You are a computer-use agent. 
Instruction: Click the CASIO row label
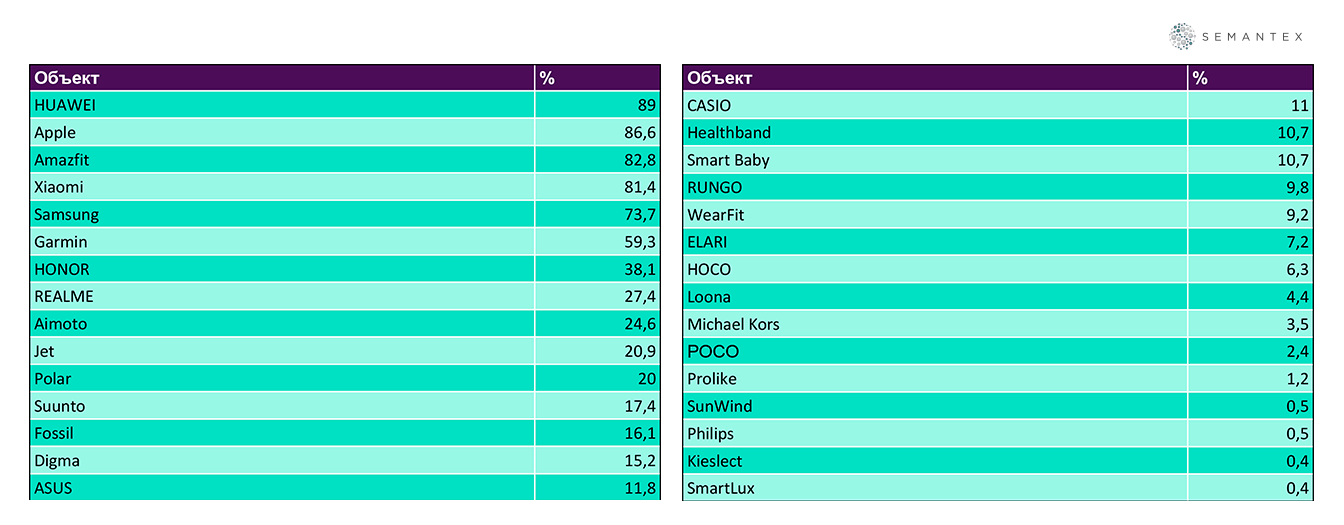[x=709, y=105]
